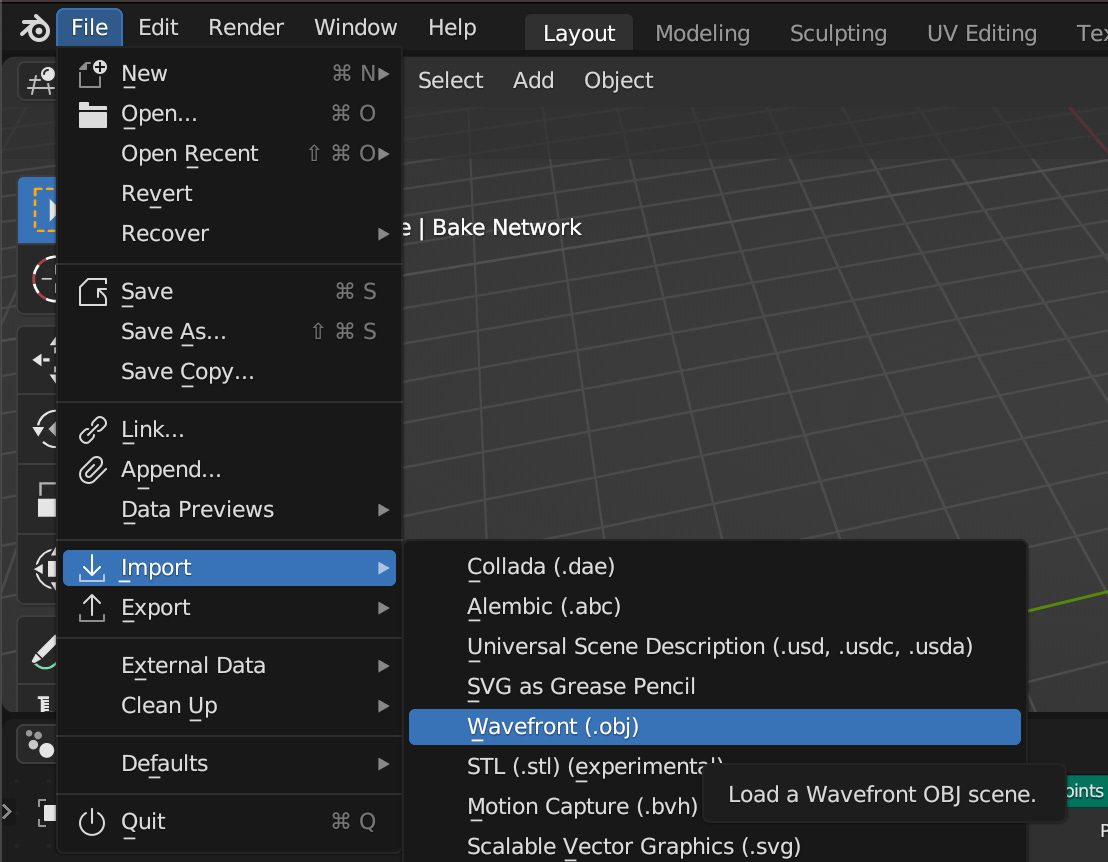Viewport: 1108px width, 862px height.
Task: Select the Select Box tool icon
Action: (x=39, y=210)
